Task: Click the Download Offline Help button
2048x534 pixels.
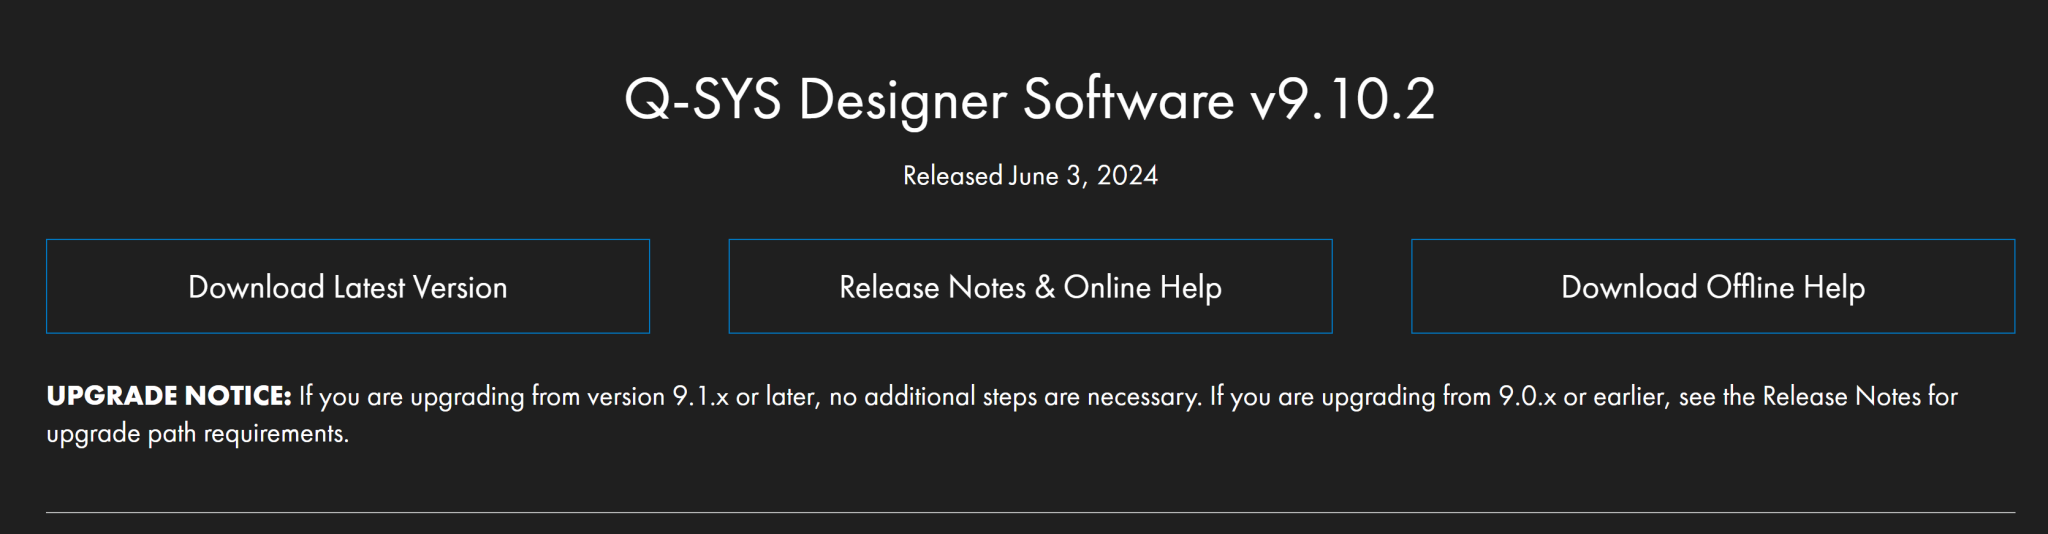Action: 1712,287
